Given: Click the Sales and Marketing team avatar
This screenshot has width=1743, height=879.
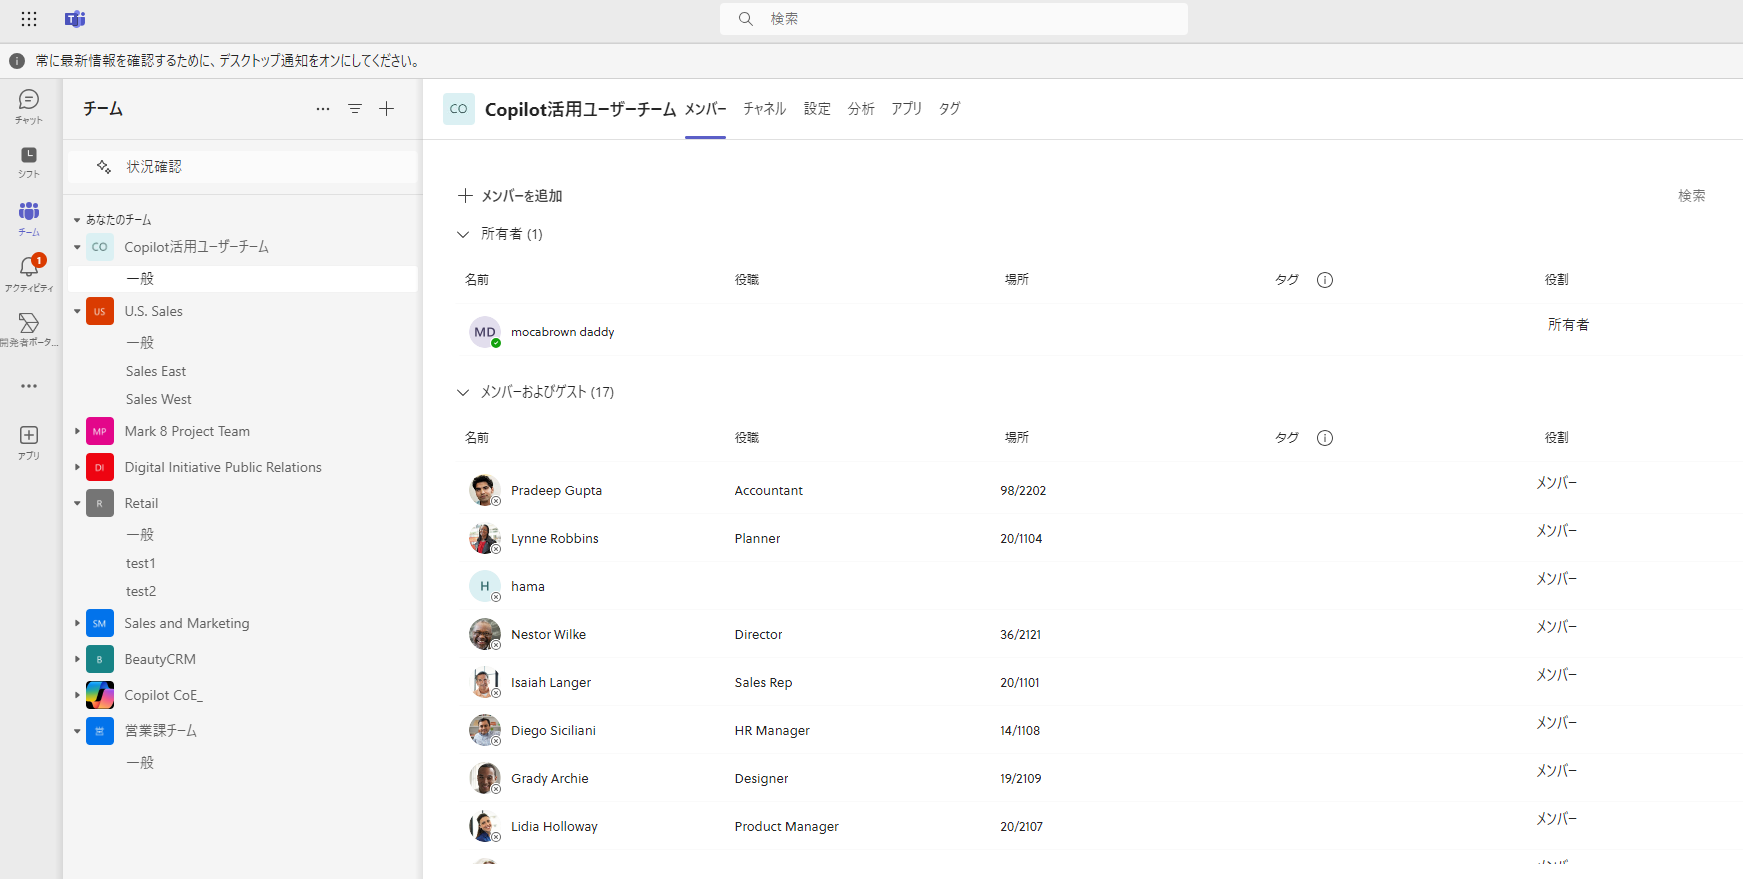Looking at the screenshot, I should pos(100,623).
